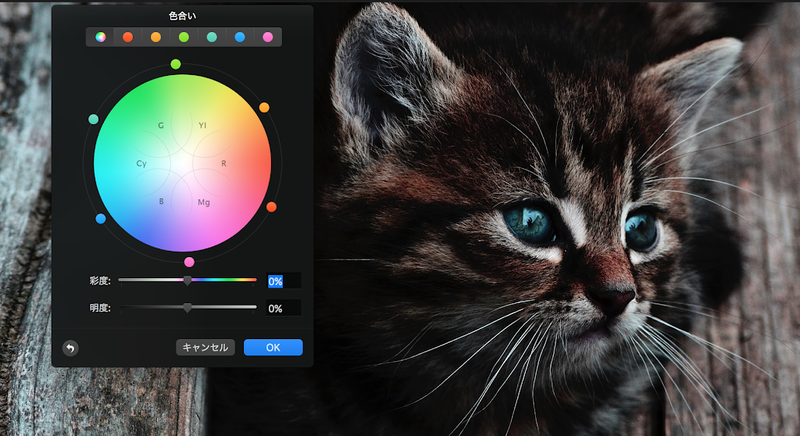Choose the green color range in top row
The image size is (800, 436).
183,37
